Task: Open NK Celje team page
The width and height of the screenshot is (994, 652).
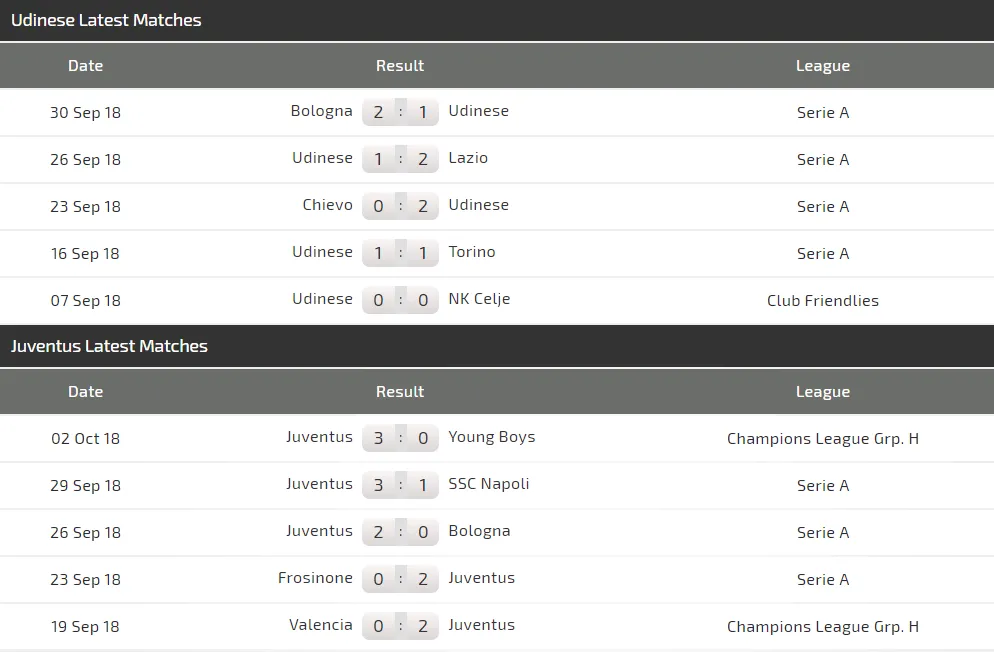Action: coord(479,299)
